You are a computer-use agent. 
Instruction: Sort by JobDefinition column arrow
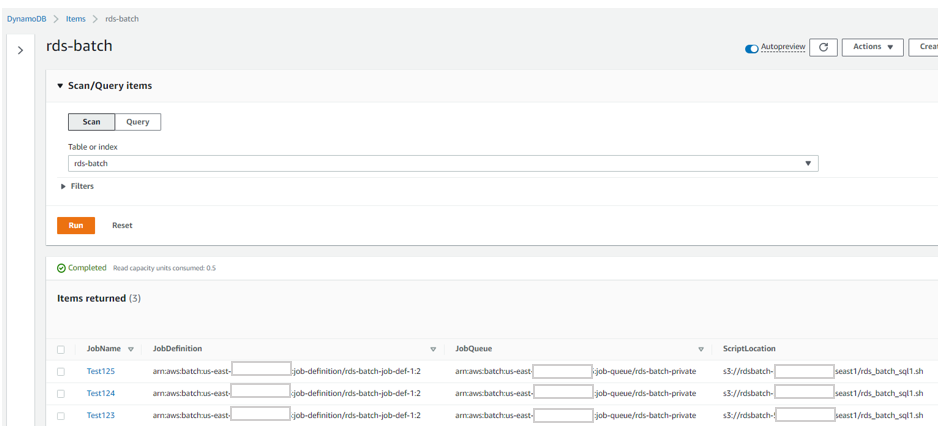point(433,349)
